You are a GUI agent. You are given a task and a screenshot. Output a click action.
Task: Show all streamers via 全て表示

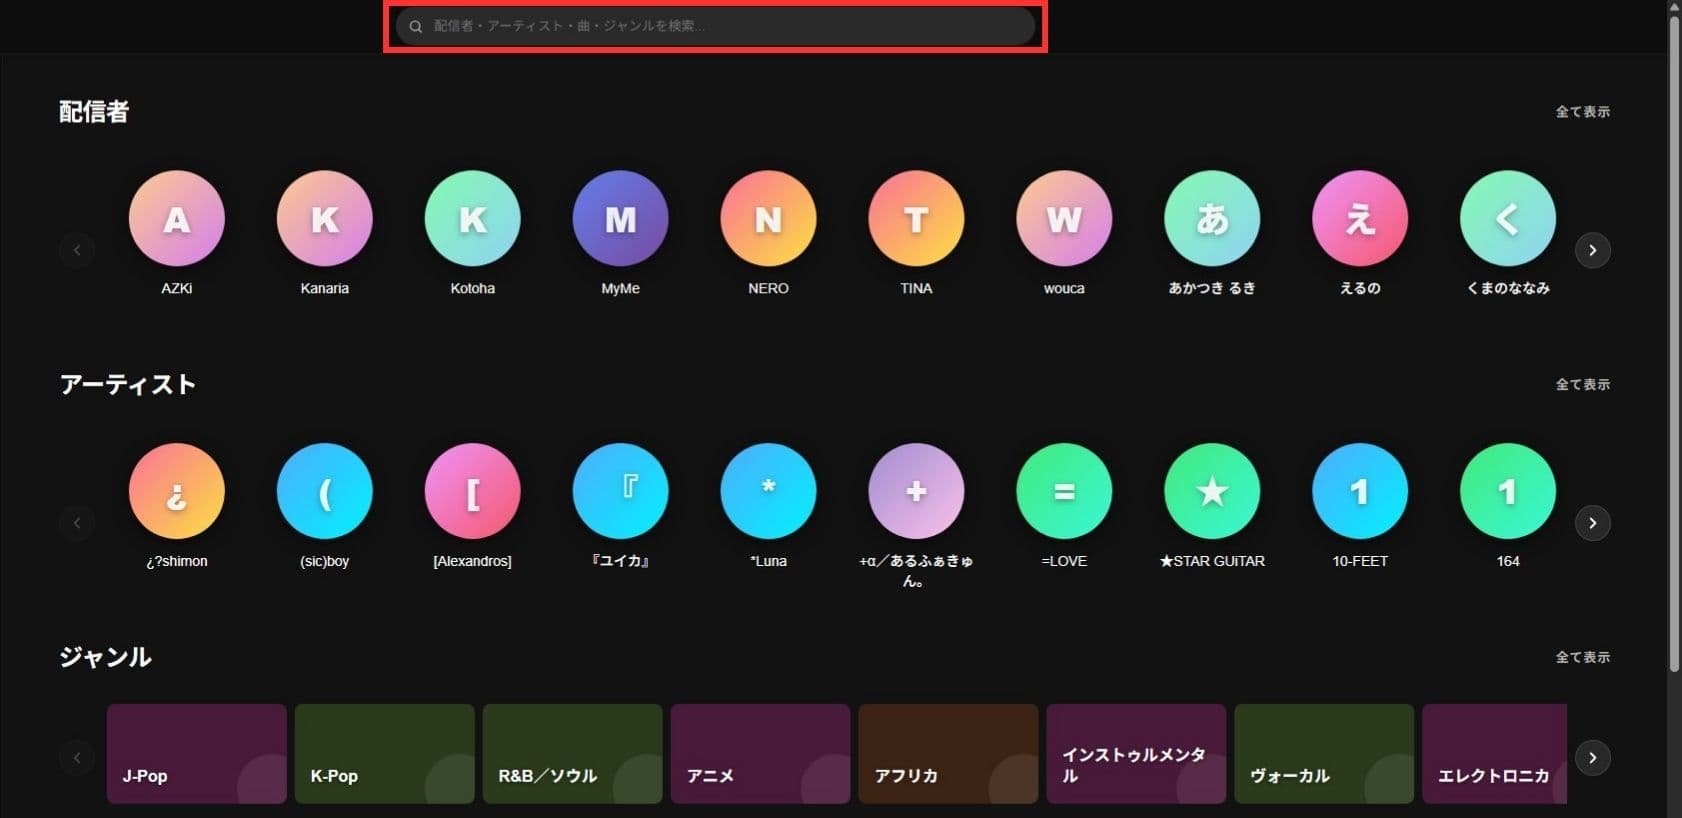point(1582,112)
